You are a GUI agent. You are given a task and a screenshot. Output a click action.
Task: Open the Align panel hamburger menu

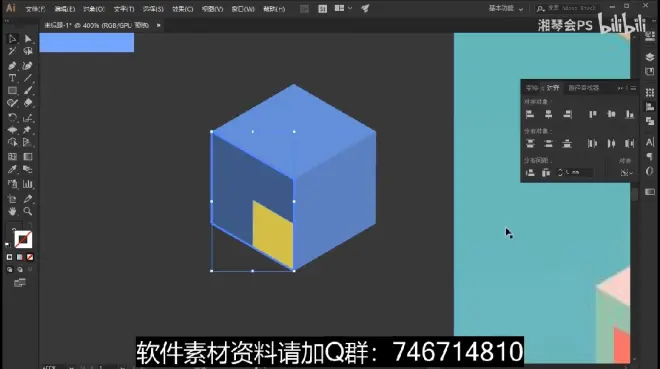point(633,88)
